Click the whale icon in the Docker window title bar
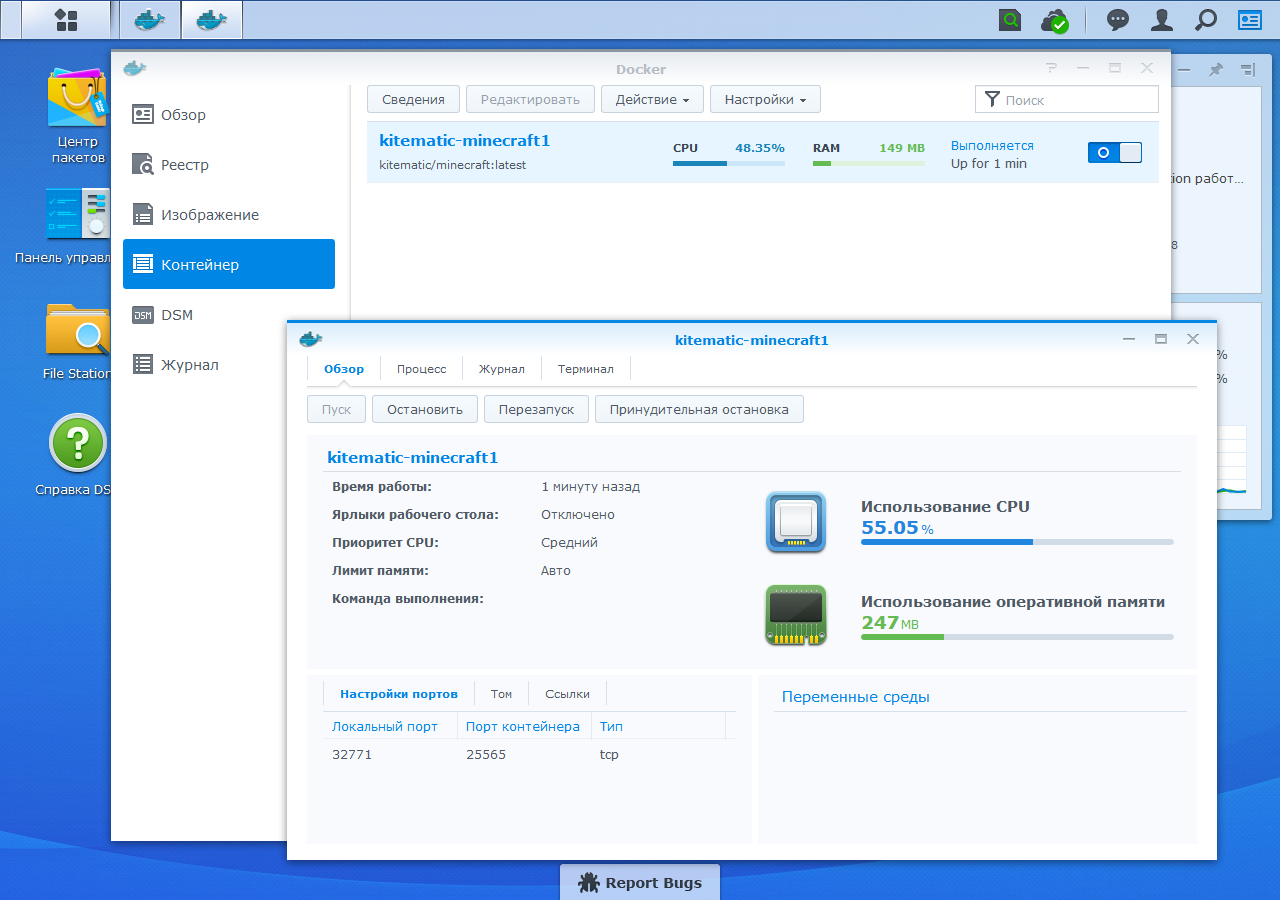 pyautogui.click(x=135, y=68)
